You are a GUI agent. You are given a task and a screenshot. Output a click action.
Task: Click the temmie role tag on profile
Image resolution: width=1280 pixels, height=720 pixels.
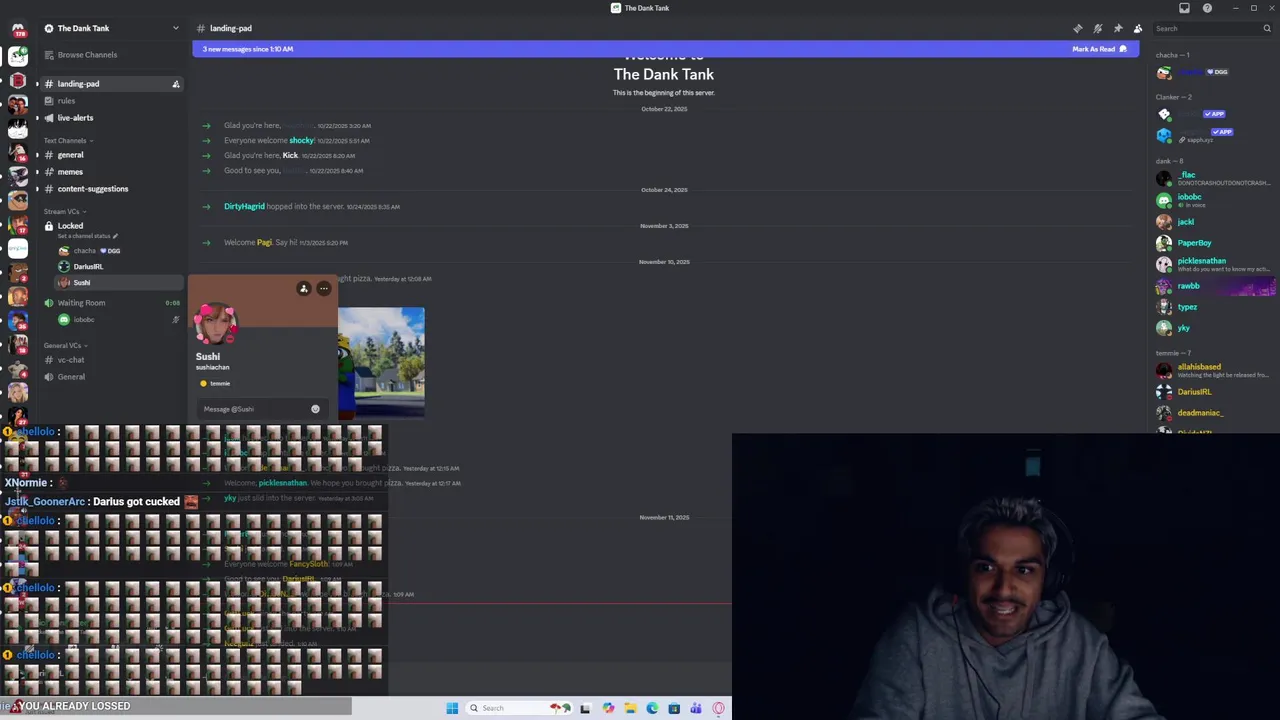click(215, 384)
